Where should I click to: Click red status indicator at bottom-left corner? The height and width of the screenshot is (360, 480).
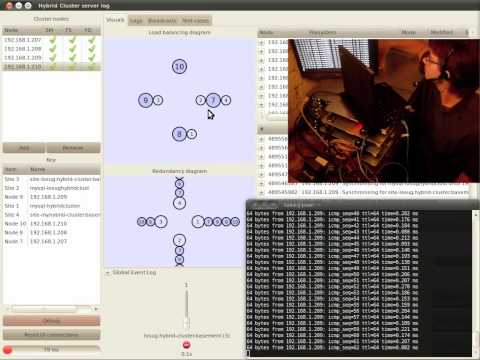8,350
